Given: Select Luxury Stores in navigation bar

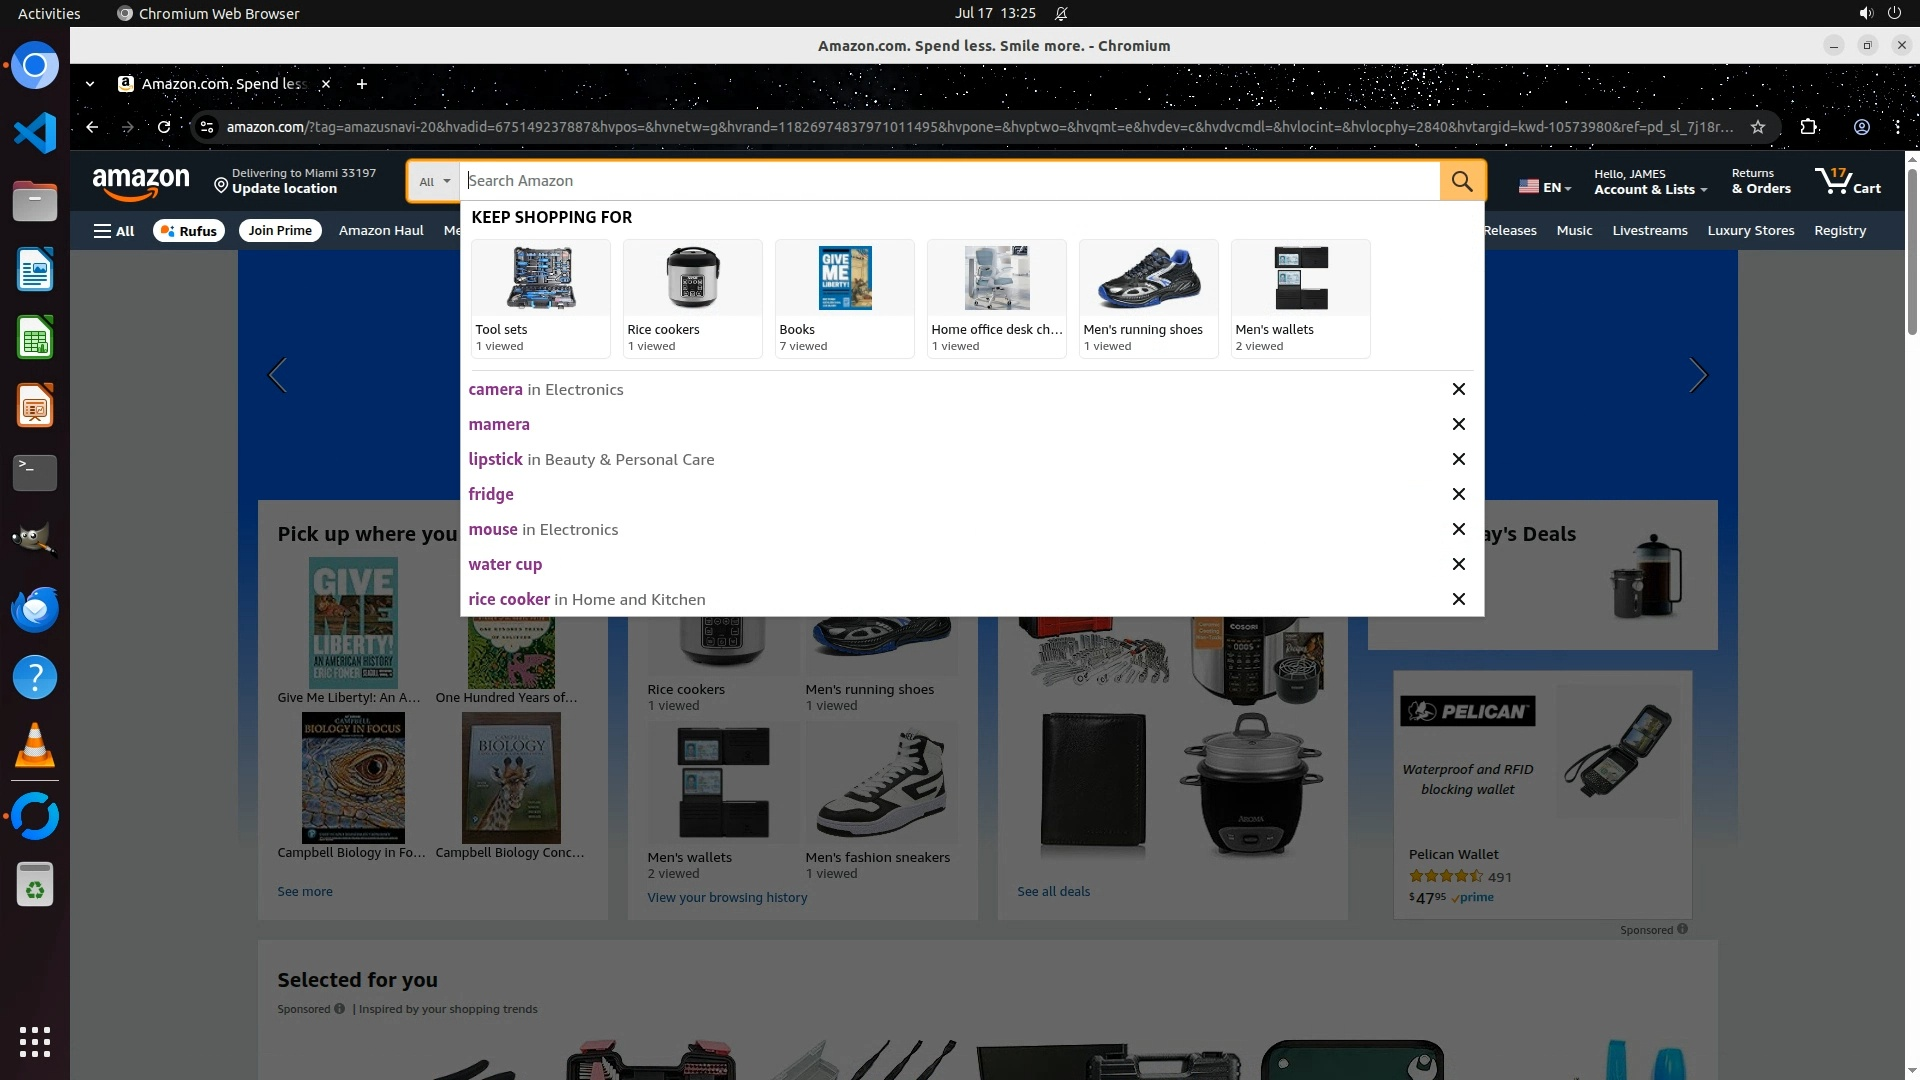Looking at the screenshot, I should (1750, 231).
